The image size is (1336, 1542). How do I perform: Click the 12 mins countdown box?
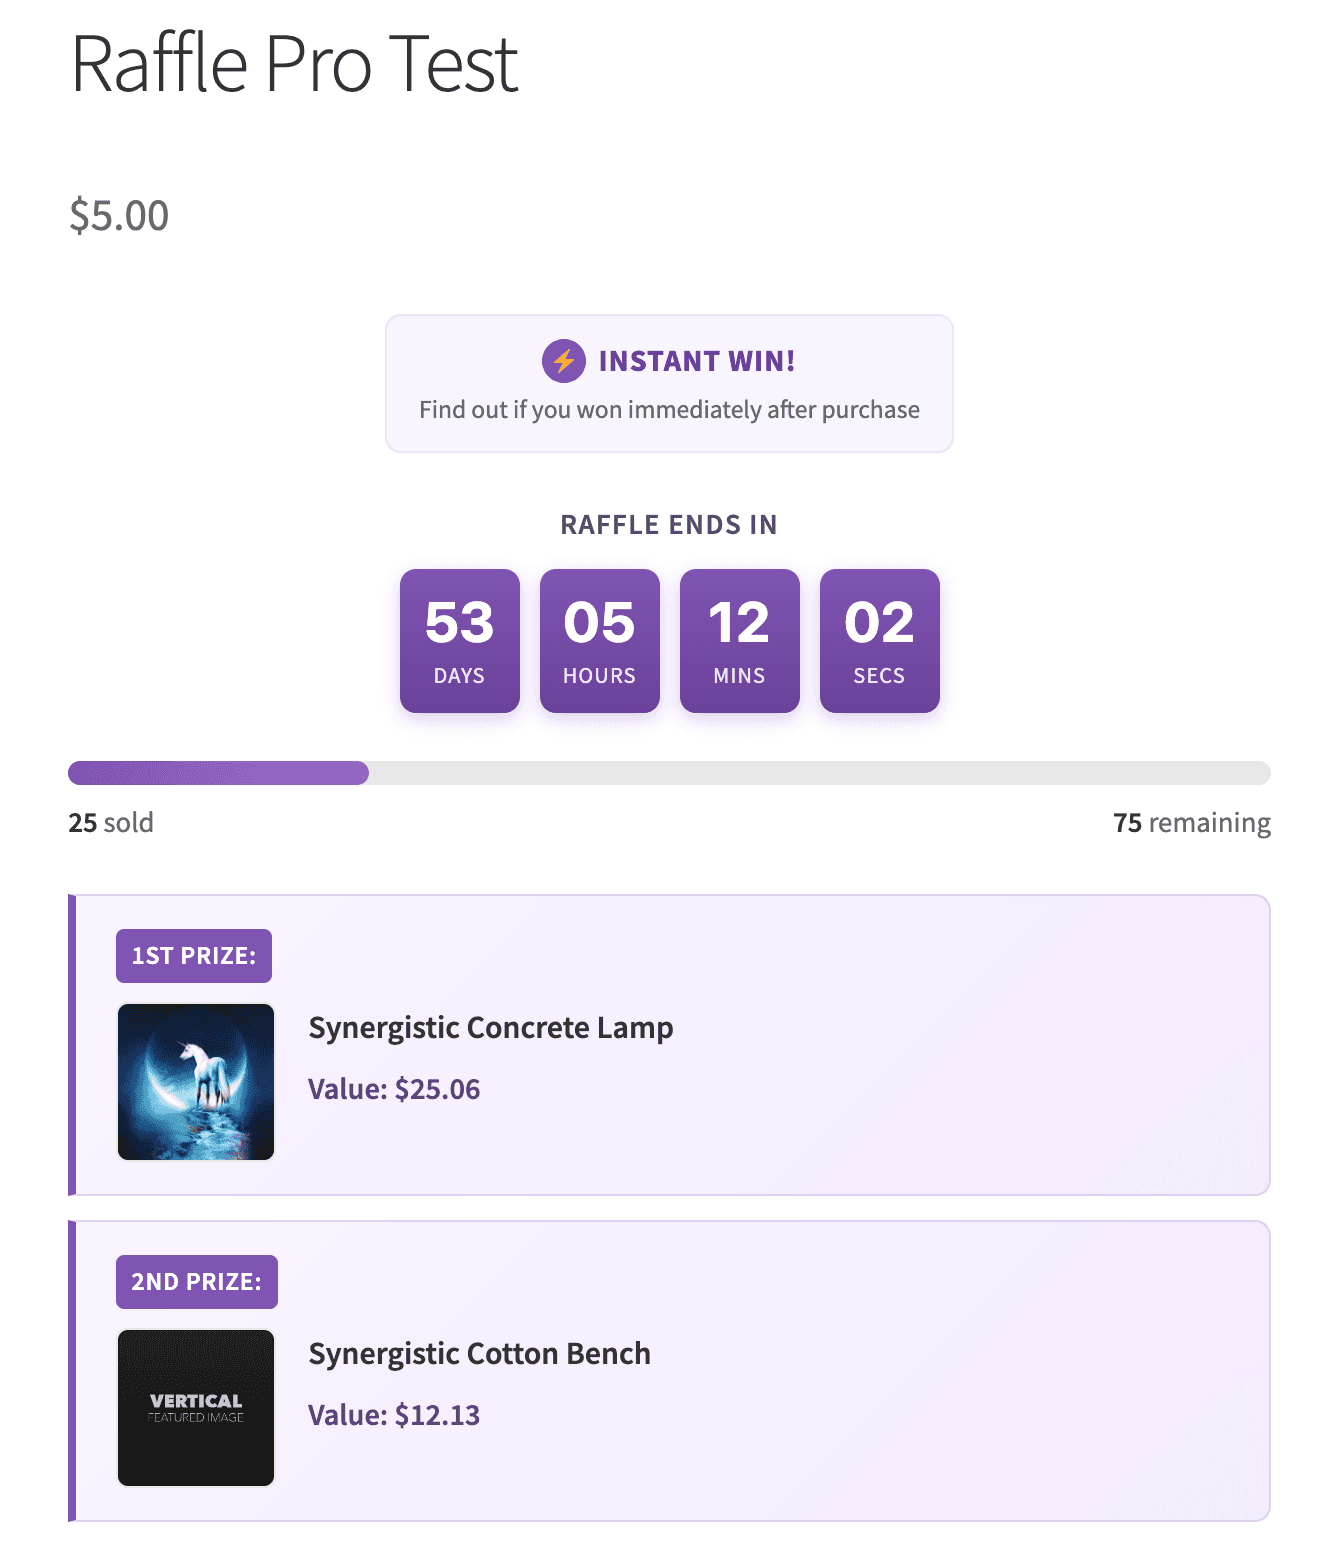pos(740,641)
